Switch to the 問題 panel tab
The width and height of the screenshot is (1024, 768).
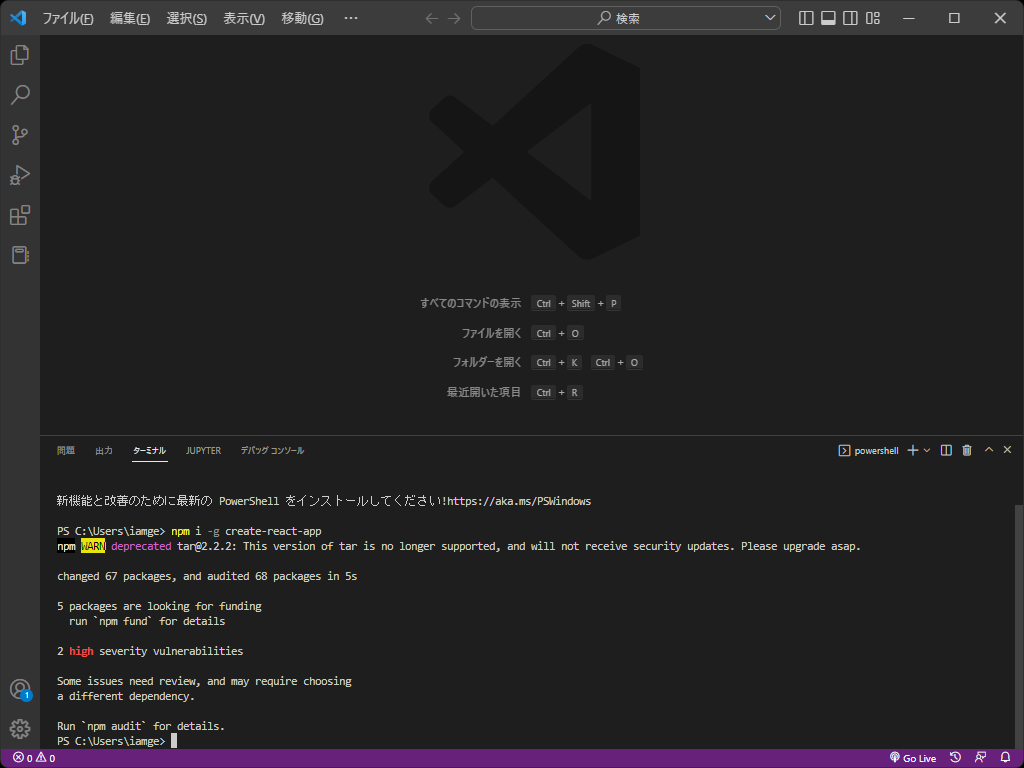click(x=66, y=451)
